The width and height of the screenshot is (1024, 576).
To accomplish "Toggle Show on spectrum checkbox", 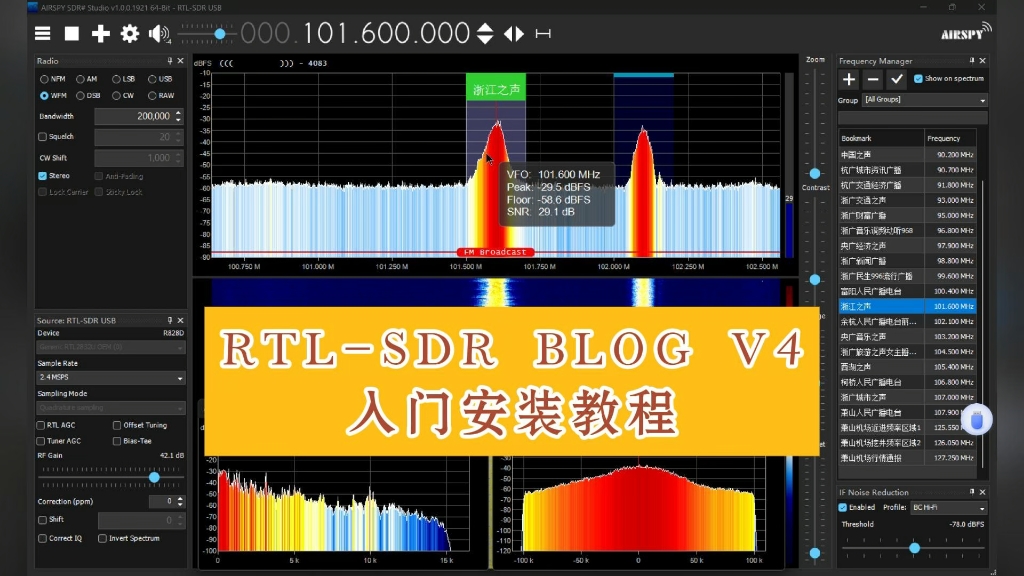I will point(918,78).
